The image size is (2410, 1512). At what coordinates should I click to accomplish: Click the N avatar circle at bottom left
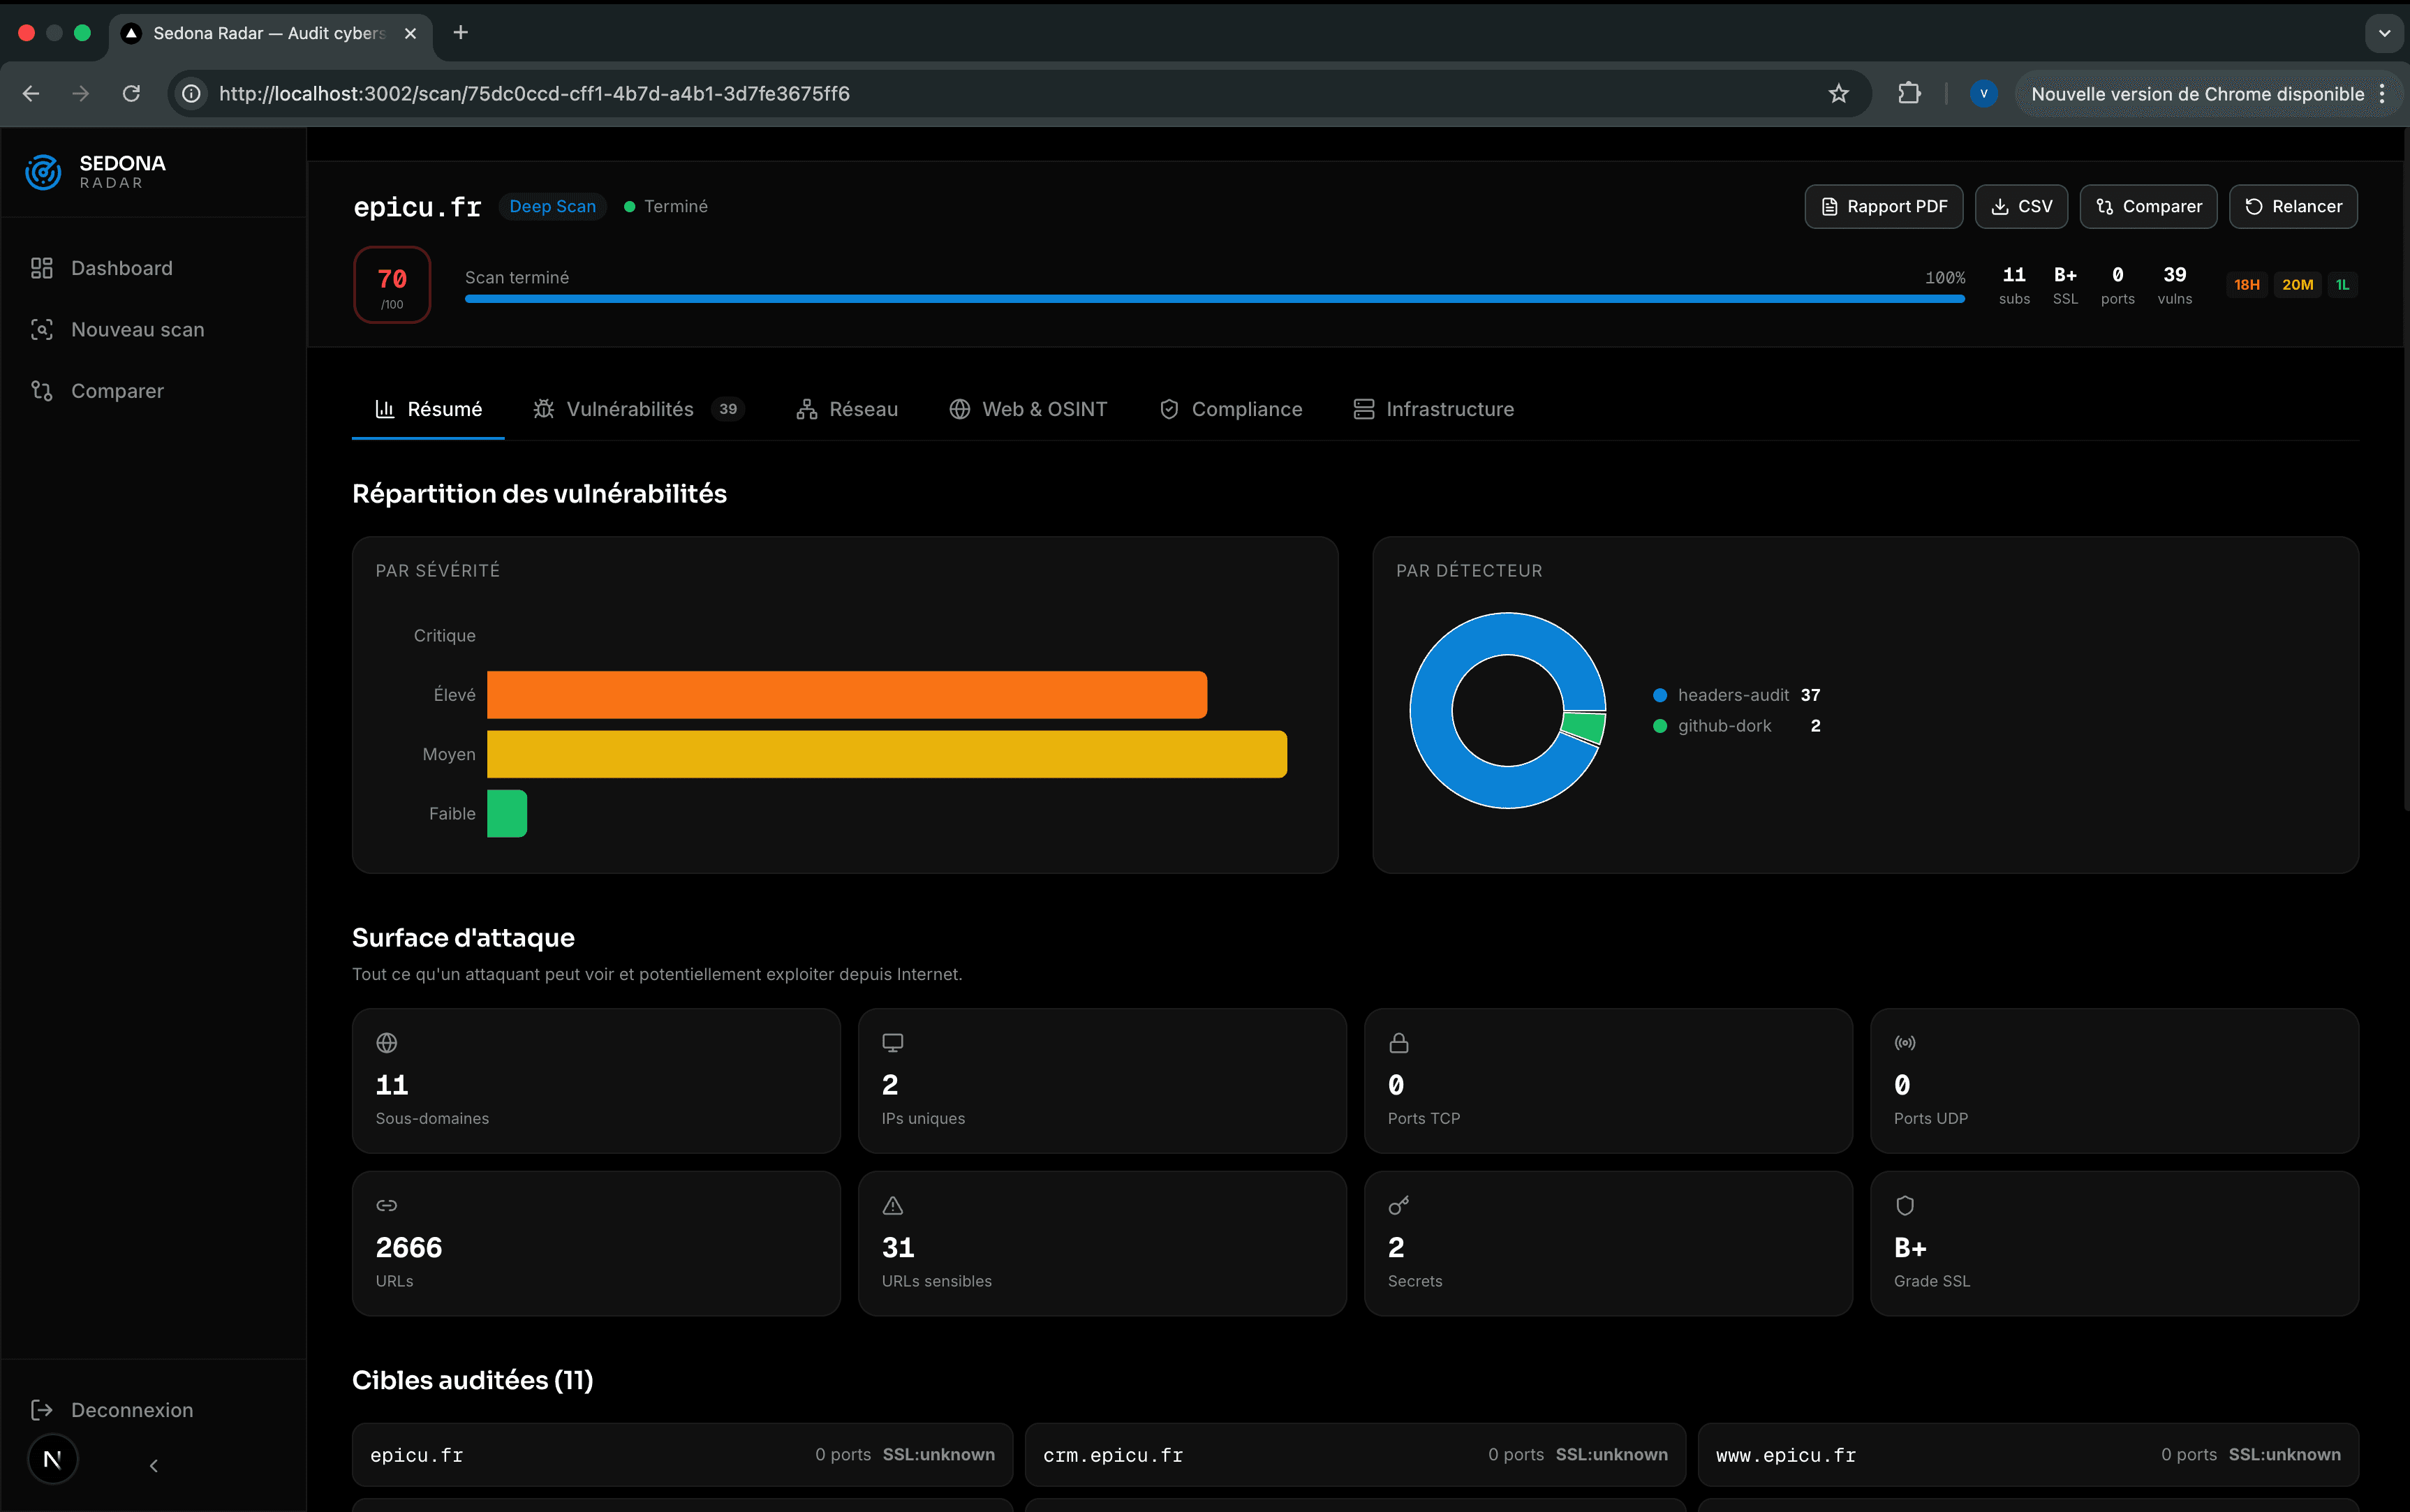pyautogui.click(x=52, y=1459)
